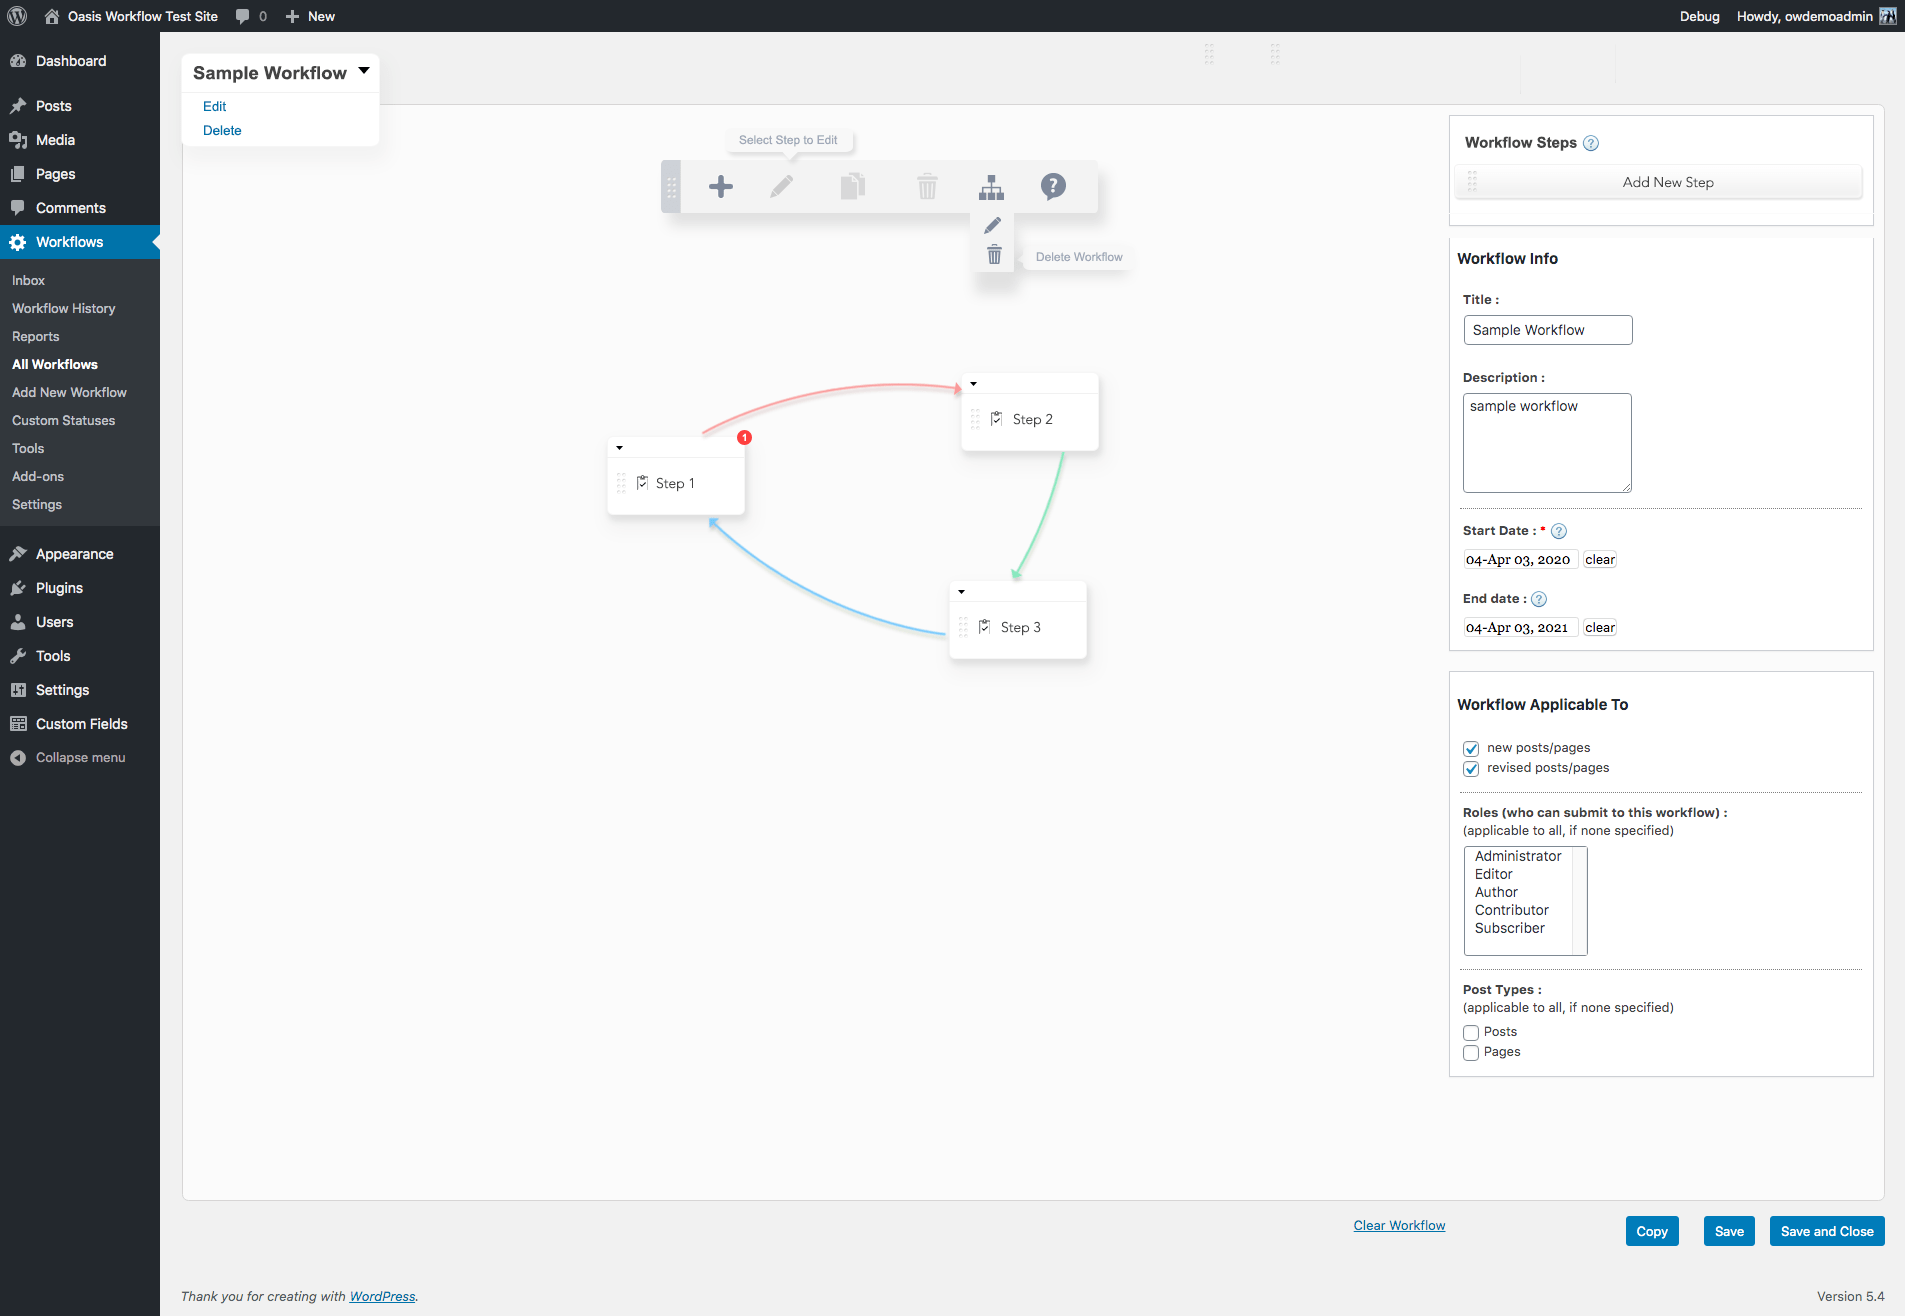This screenshot has width=1905, height=1316.
Task: Click the plus icon to add step
Action: (720, 187)
